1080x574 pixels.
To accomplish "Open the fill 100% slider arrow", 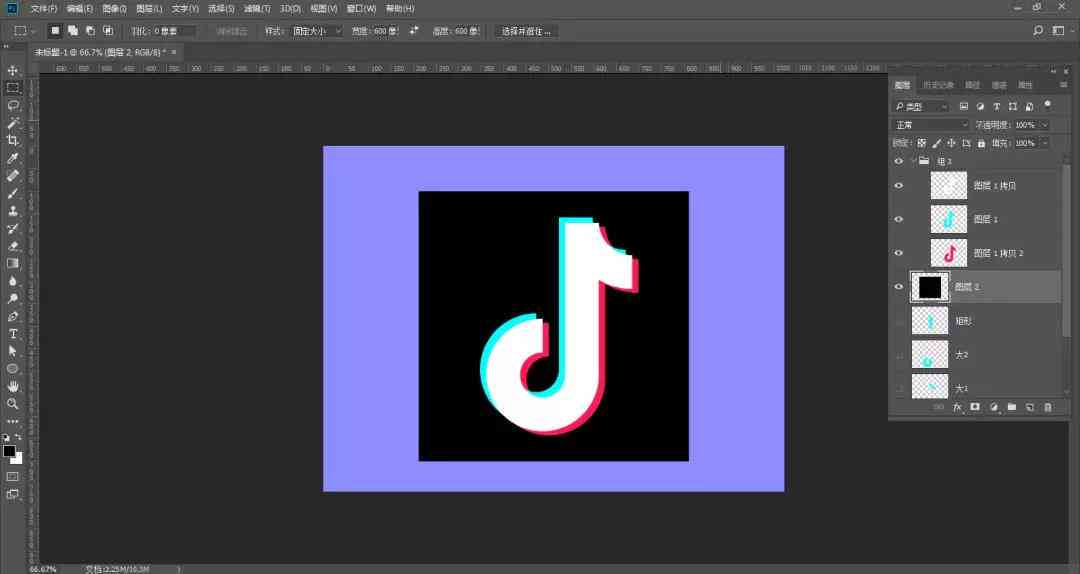I will click(1044, 143).
